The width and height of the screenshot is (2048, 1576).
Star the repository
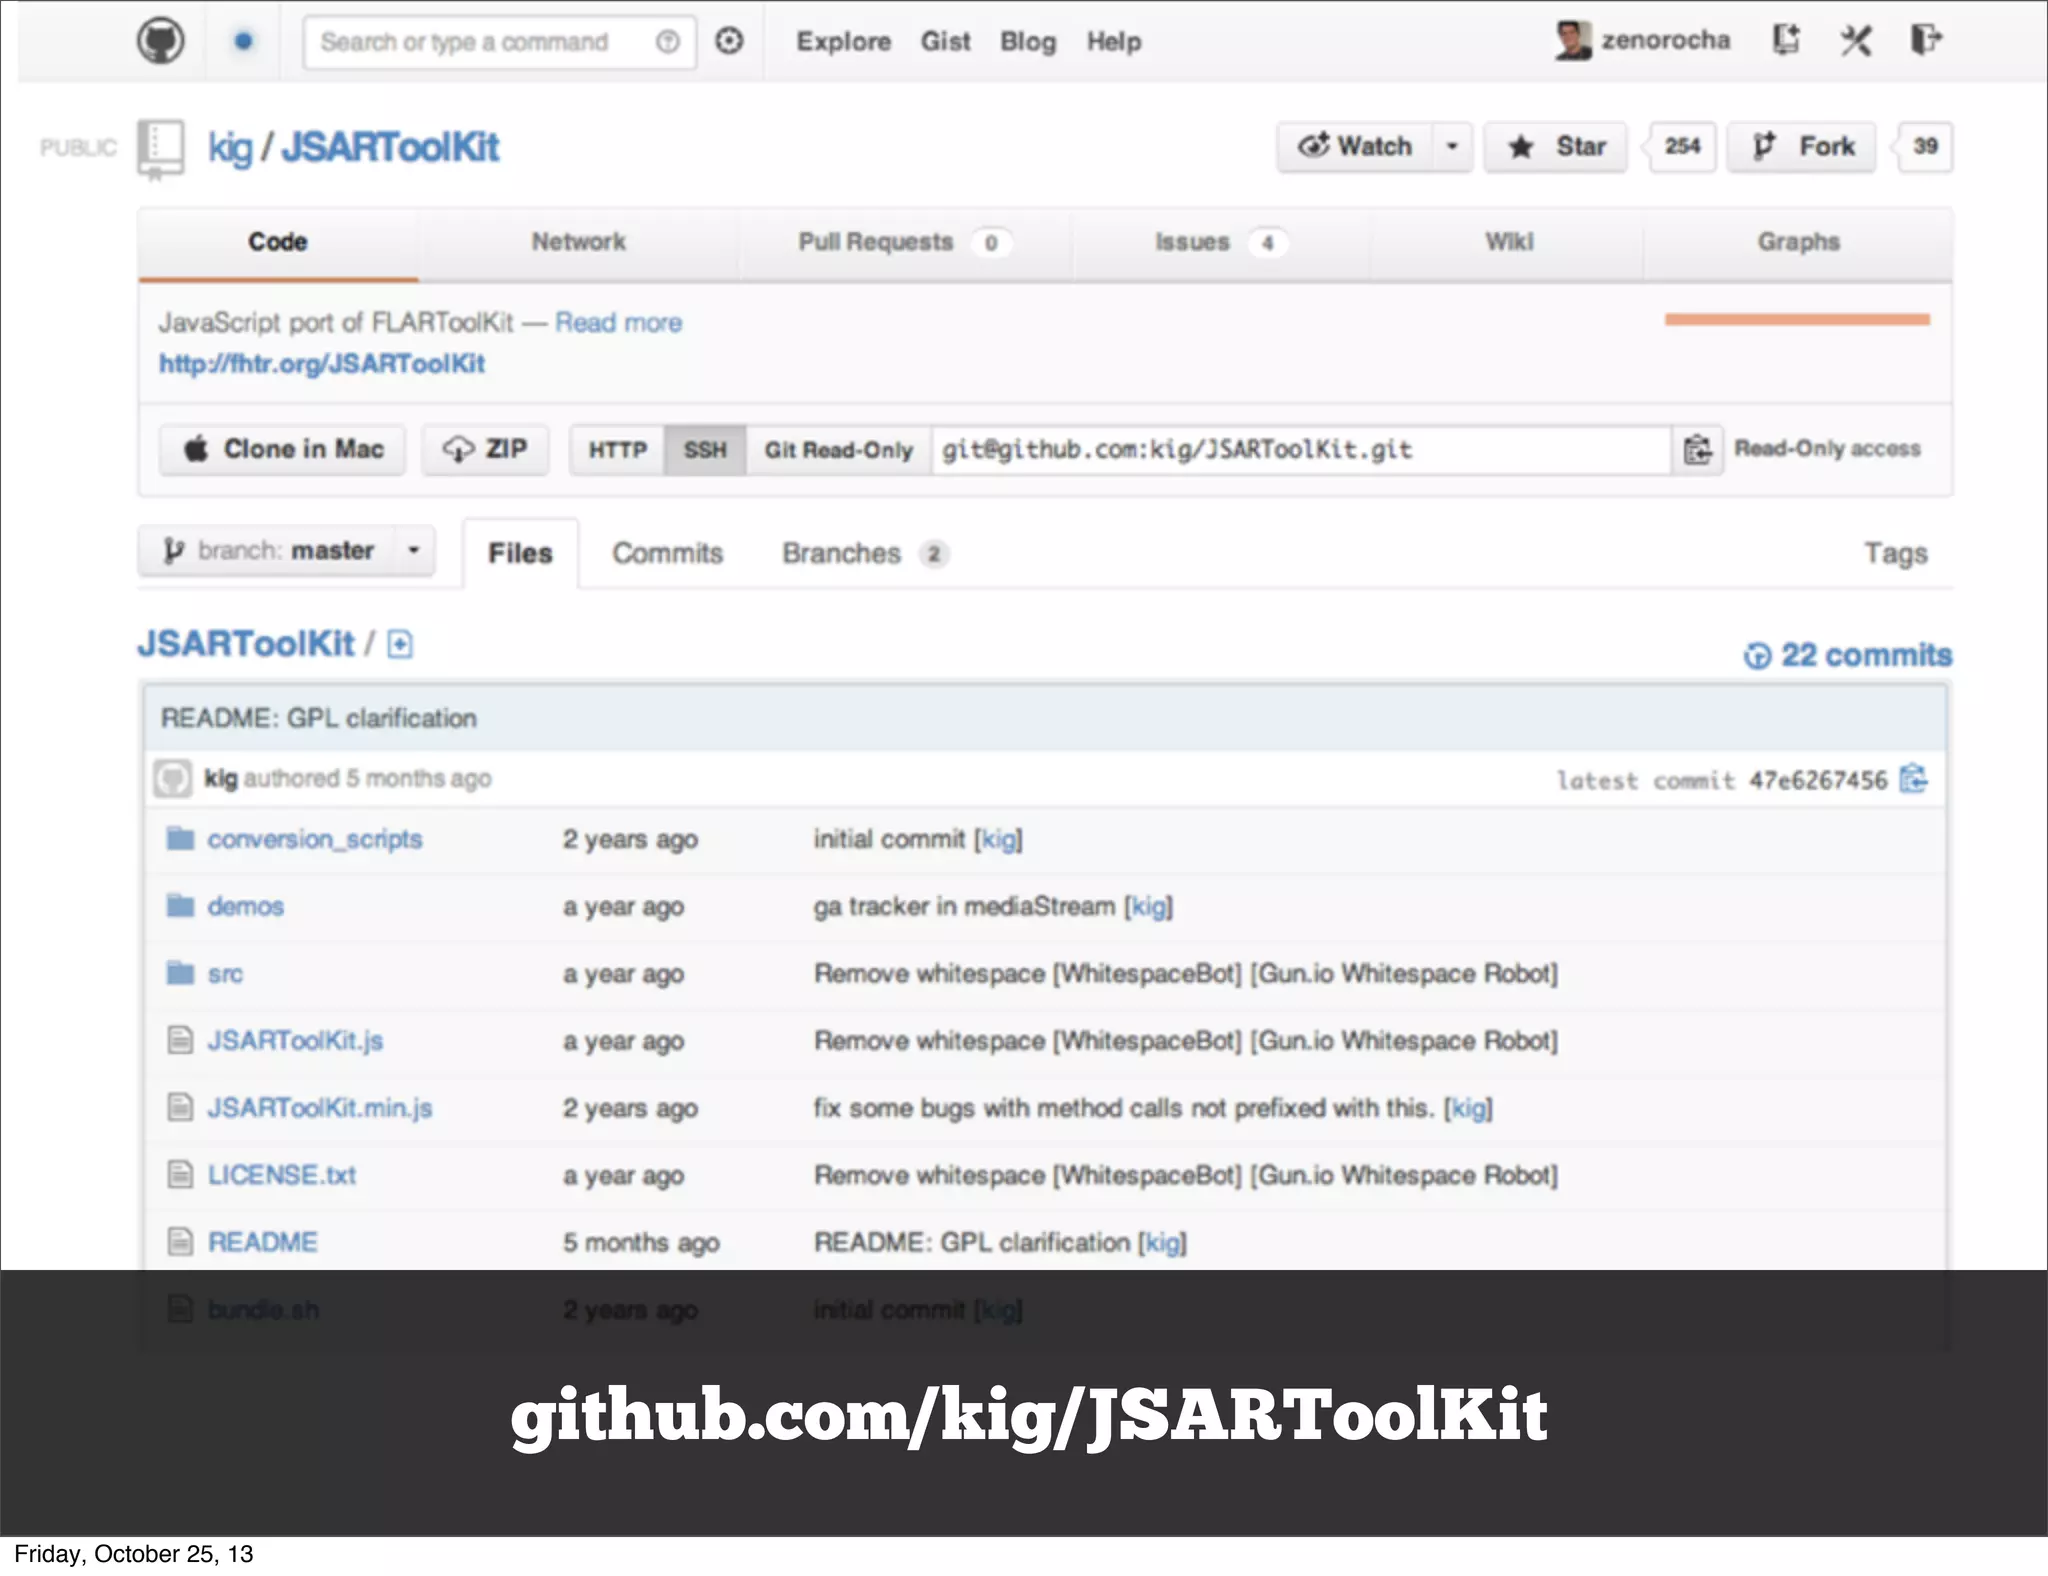click(x=1556, y=147)
